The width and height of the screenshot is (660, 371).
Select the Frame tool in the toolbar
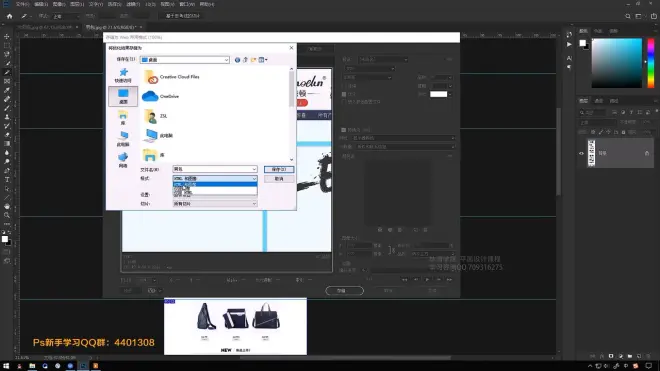(7, 81)
